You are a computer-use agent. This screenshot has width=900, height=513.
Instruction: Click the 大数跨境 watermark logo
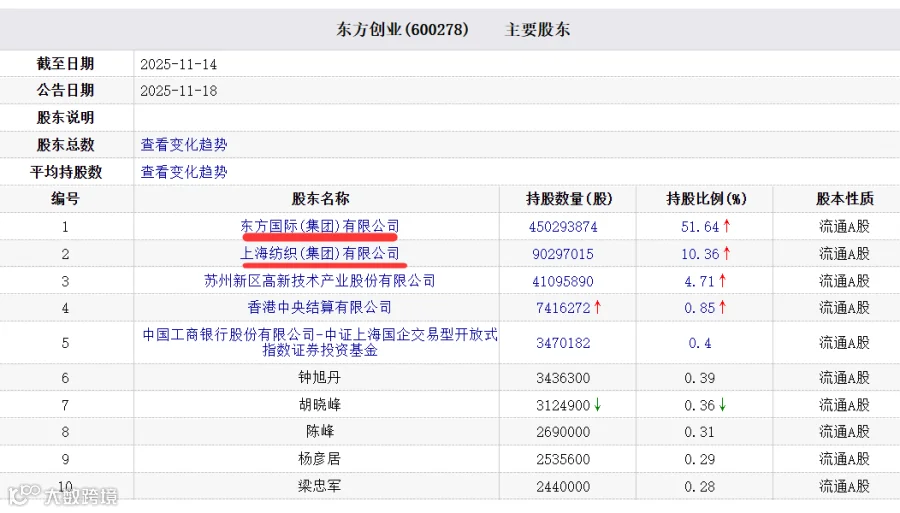click(x=63, y=495)
